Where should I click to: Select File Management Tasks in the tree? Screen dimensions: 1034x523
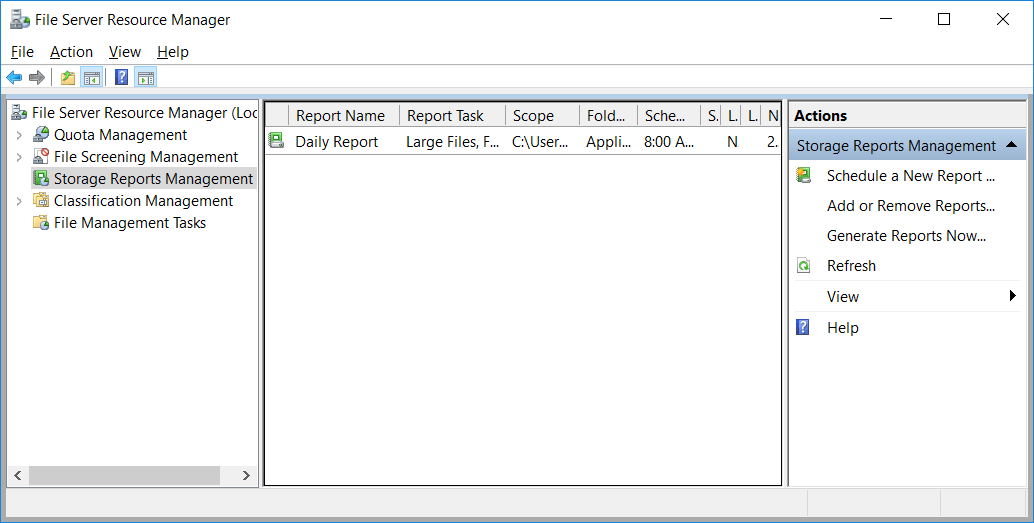click(x=130, y=223)
